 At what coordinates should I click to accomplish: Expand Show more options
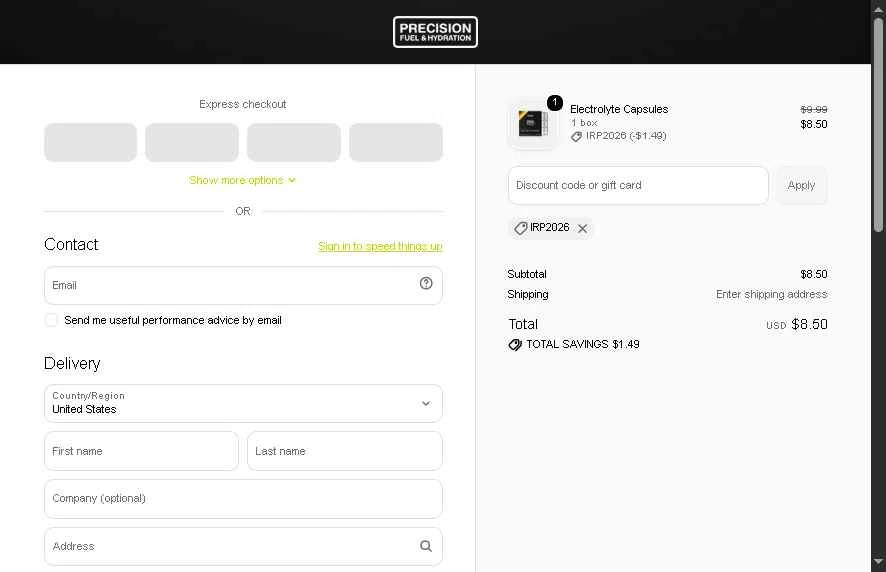(x=242, y=180)
